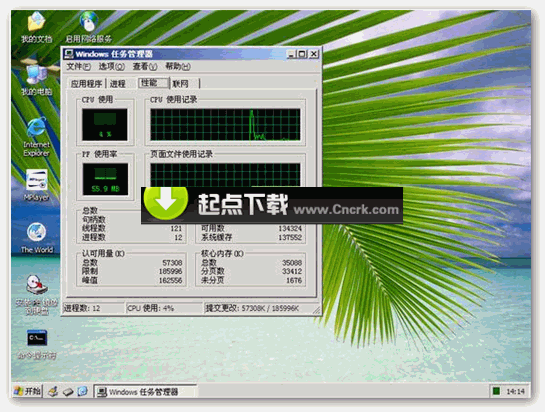The width and height of the screenshot is (545, 412).
Task: Click the 分页数 value 33412
Action: pyautogui.click(x=292, y=272)
